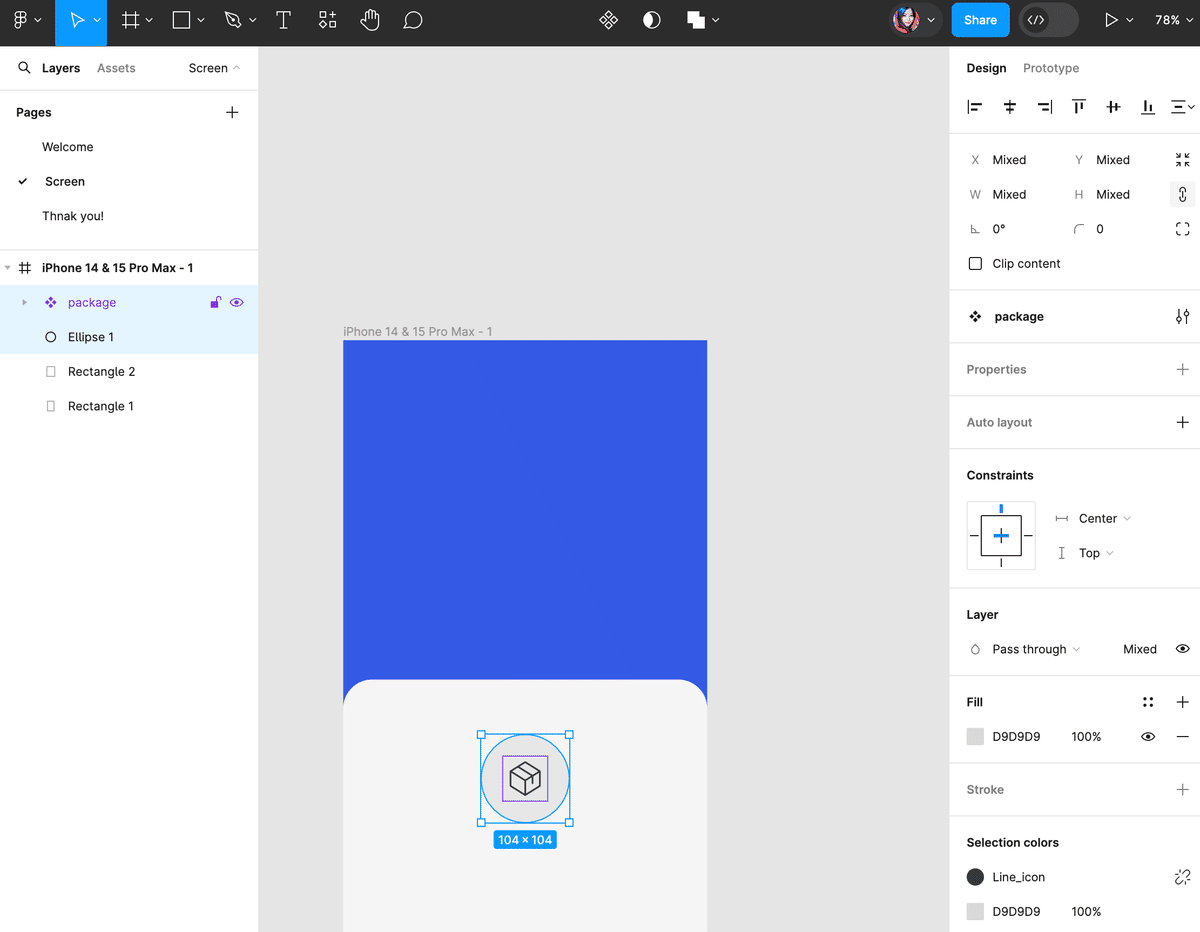1200x932 pixels.
Task: Open fill styles grid icon
Action: point(1148,703)
